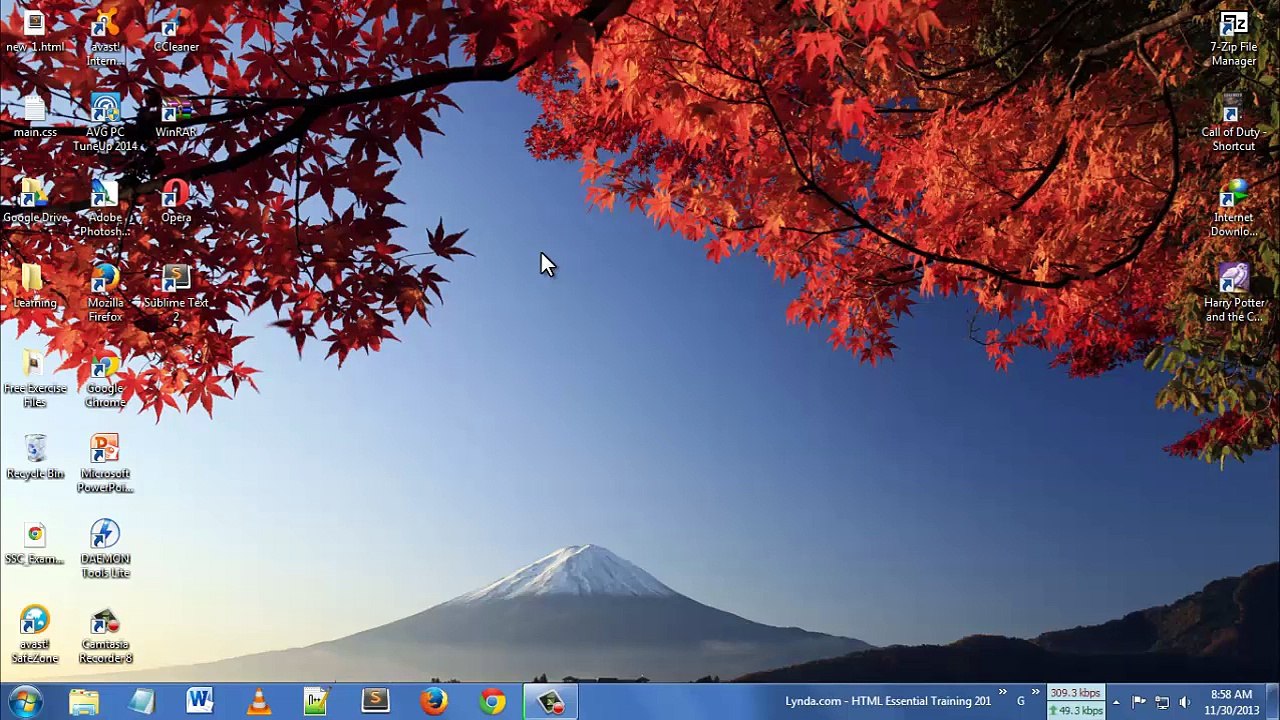
Task: Open the clock showing 8:58 AM
Action: point(1231,702)
